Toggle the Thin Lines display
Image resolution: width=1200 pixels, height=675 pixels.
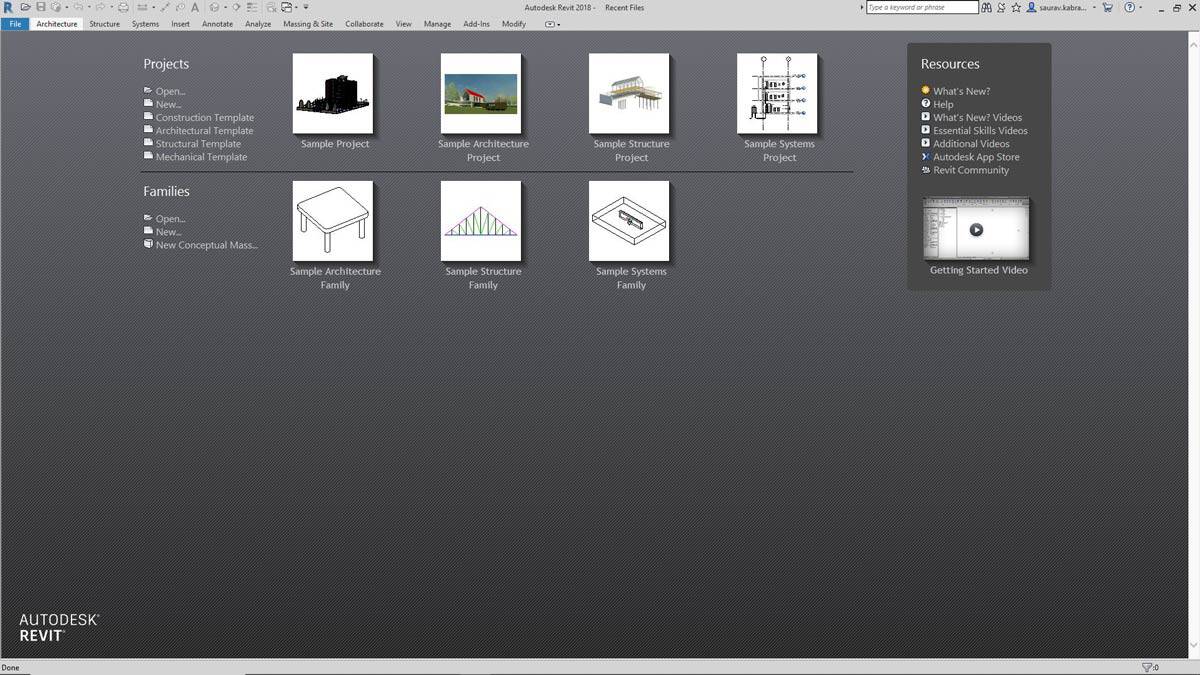[x=252, y=7]
